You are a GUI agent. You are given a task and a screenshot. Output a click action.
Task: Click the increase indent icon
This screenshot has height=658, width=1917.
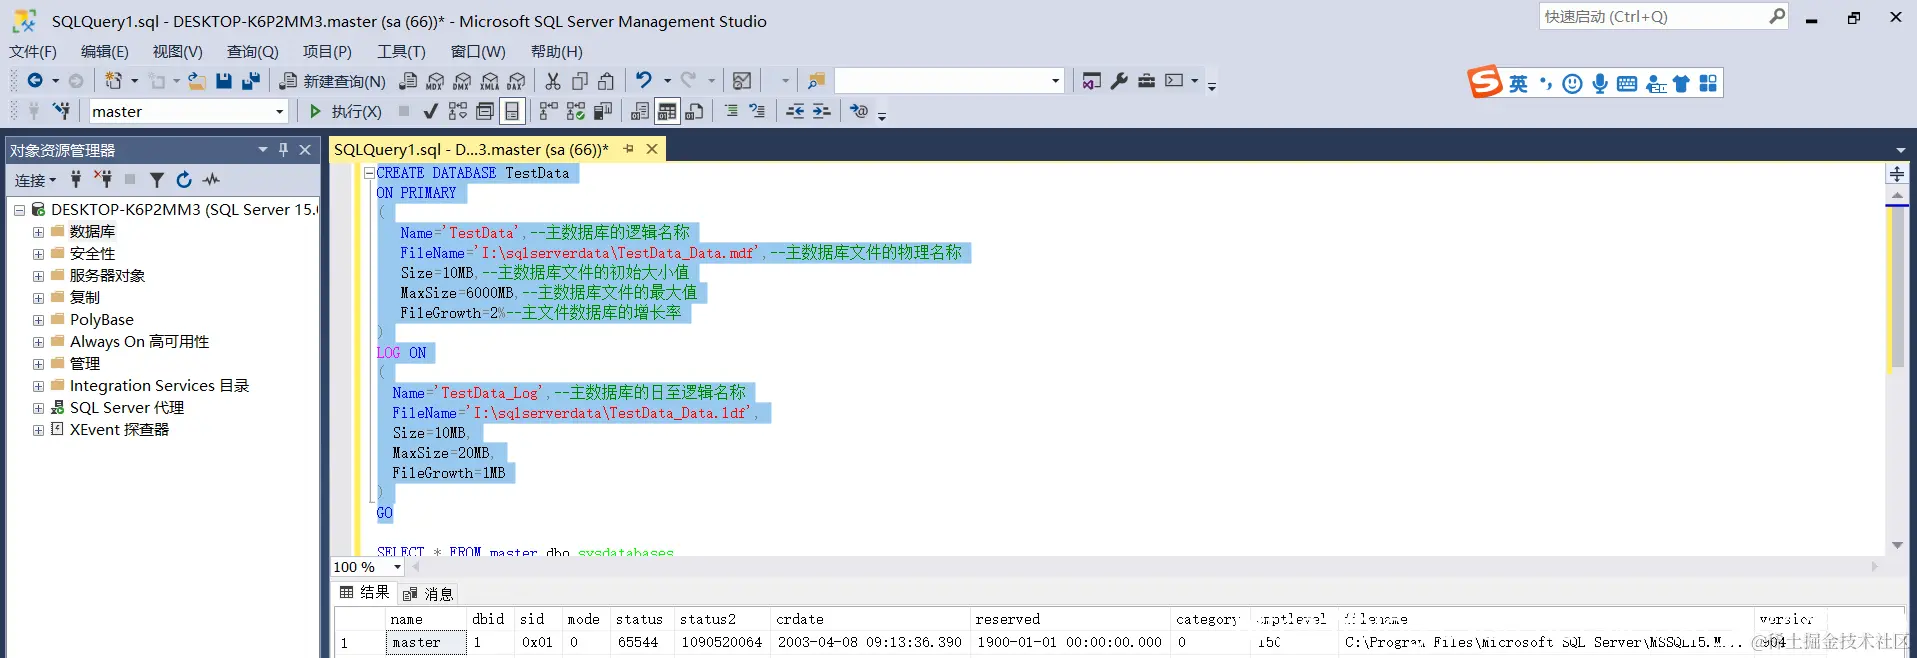coord(821,111)
